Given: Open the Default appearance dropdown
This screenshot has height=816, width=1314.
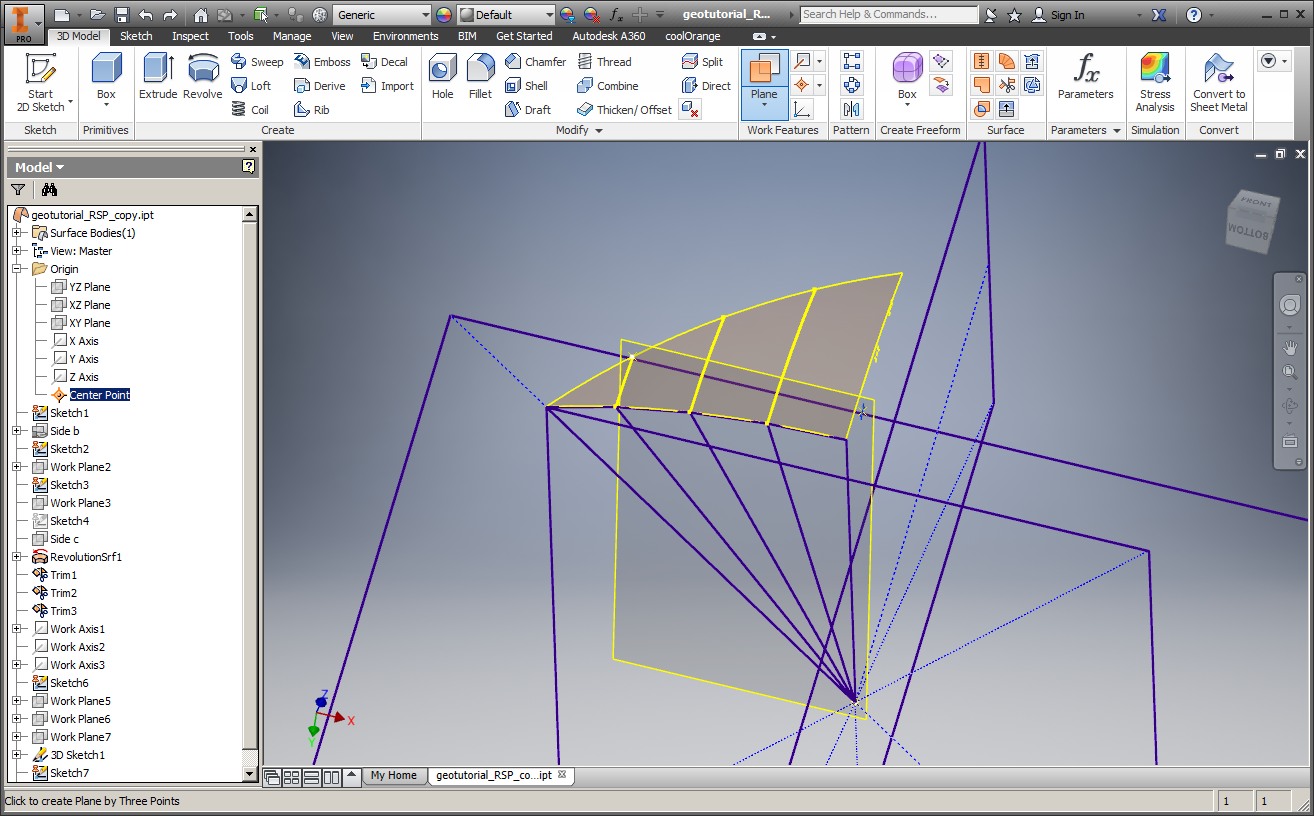Looking at the screenshot, I should (x=549, y=15).
